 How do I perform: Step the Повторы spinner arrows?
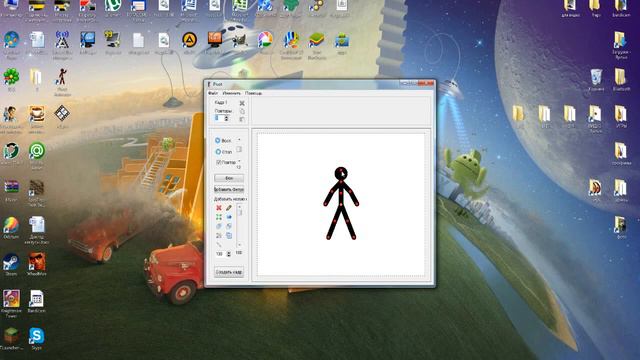[227, 118]
